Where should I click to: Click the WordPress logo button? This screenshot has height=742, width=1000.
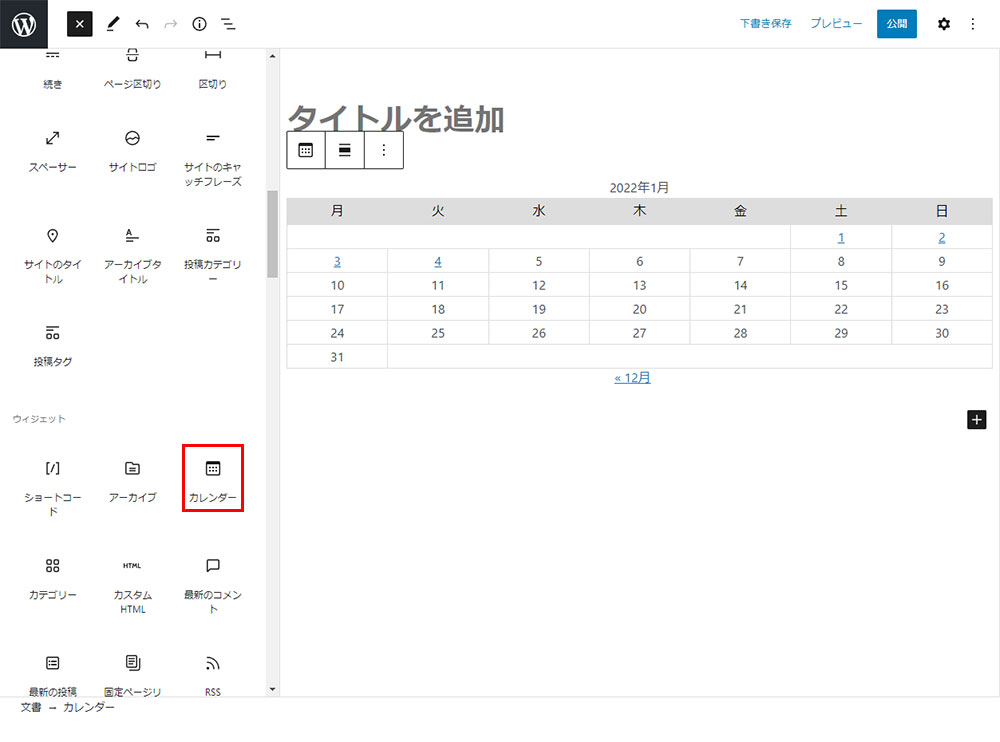pos(24,24)
